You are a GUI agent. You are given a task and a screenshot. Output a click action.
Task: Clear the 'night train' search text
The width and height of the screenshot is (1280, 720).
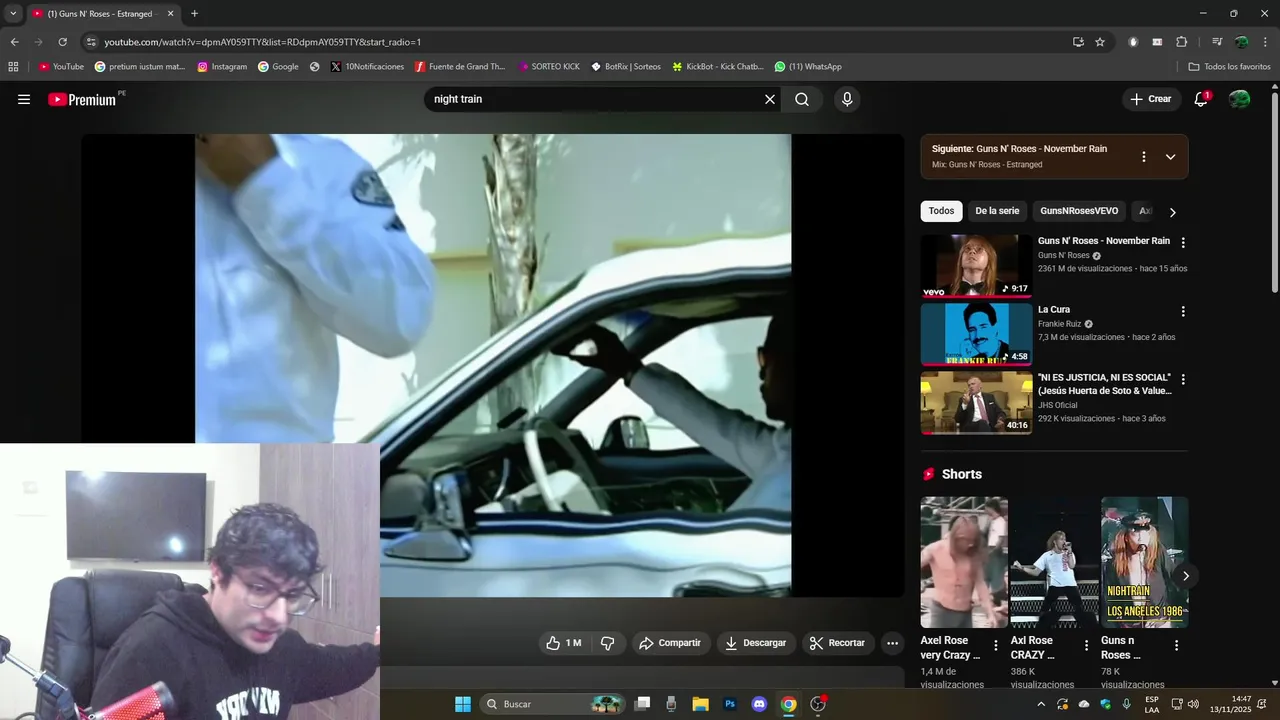(x=770, y=99)
